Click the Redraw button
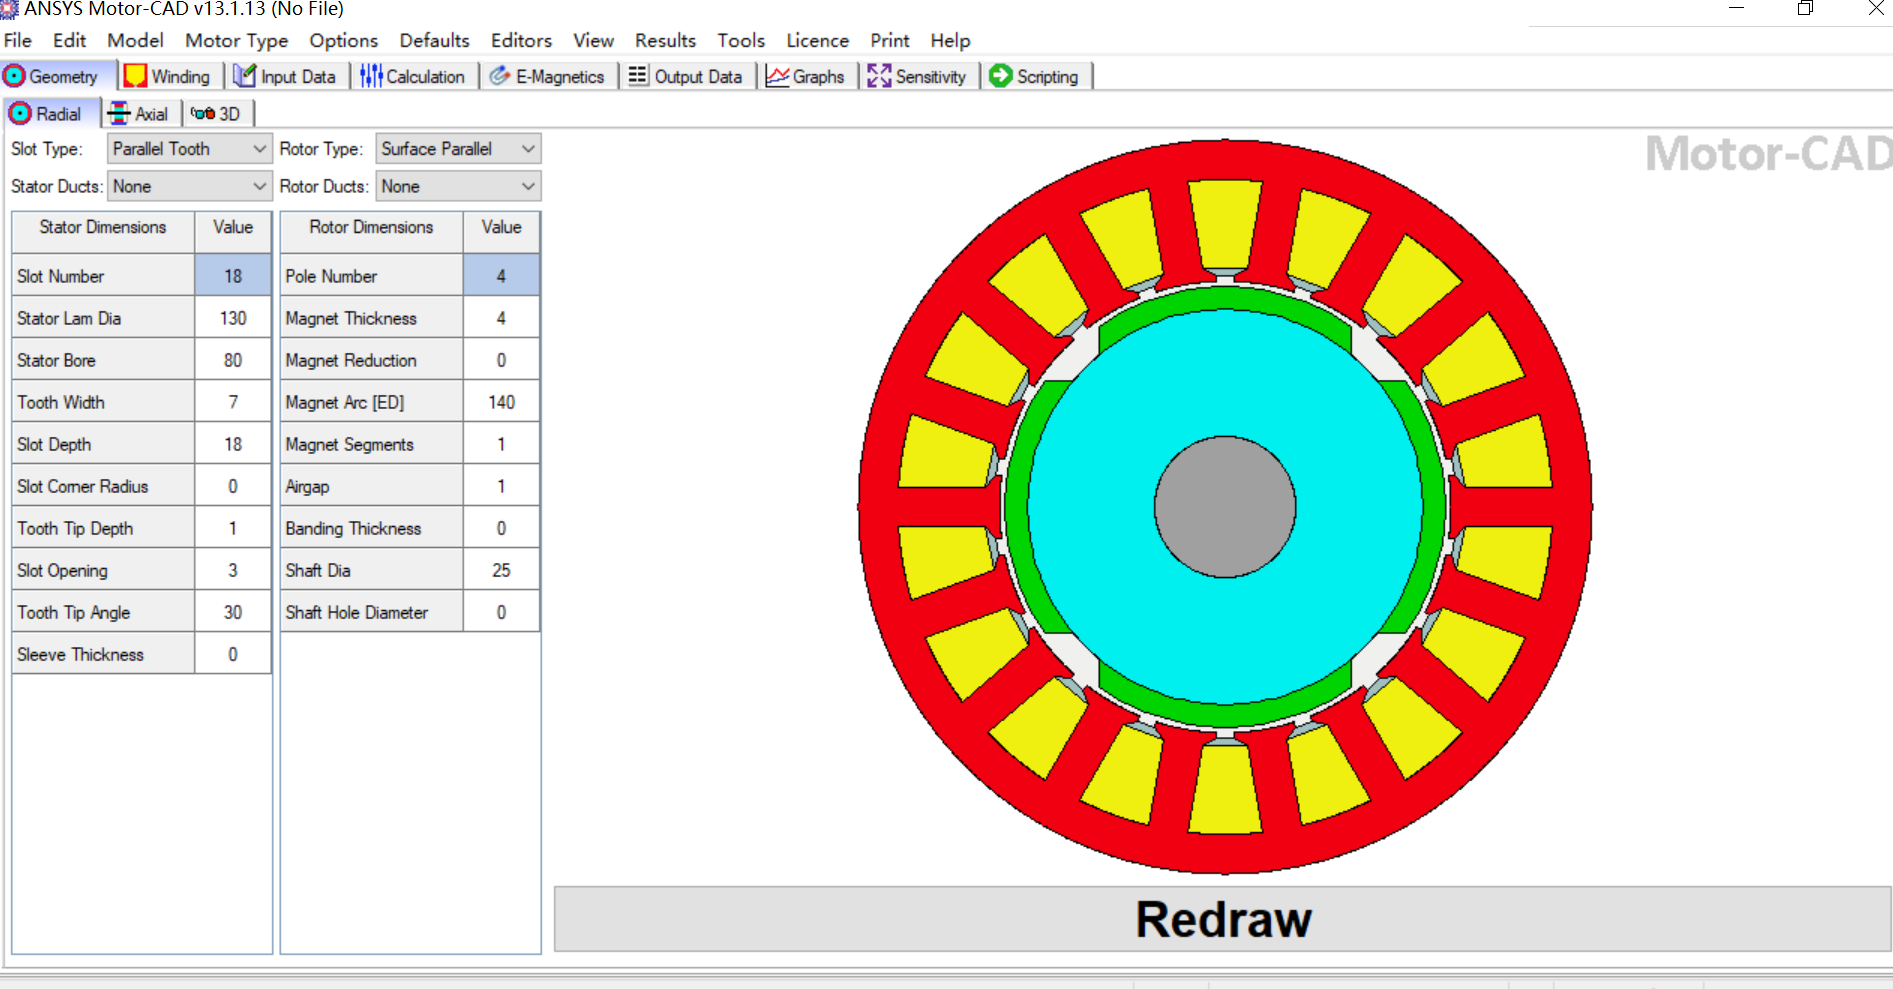Viewport: 1893px width, 989px height. [x=1222, y=919]
